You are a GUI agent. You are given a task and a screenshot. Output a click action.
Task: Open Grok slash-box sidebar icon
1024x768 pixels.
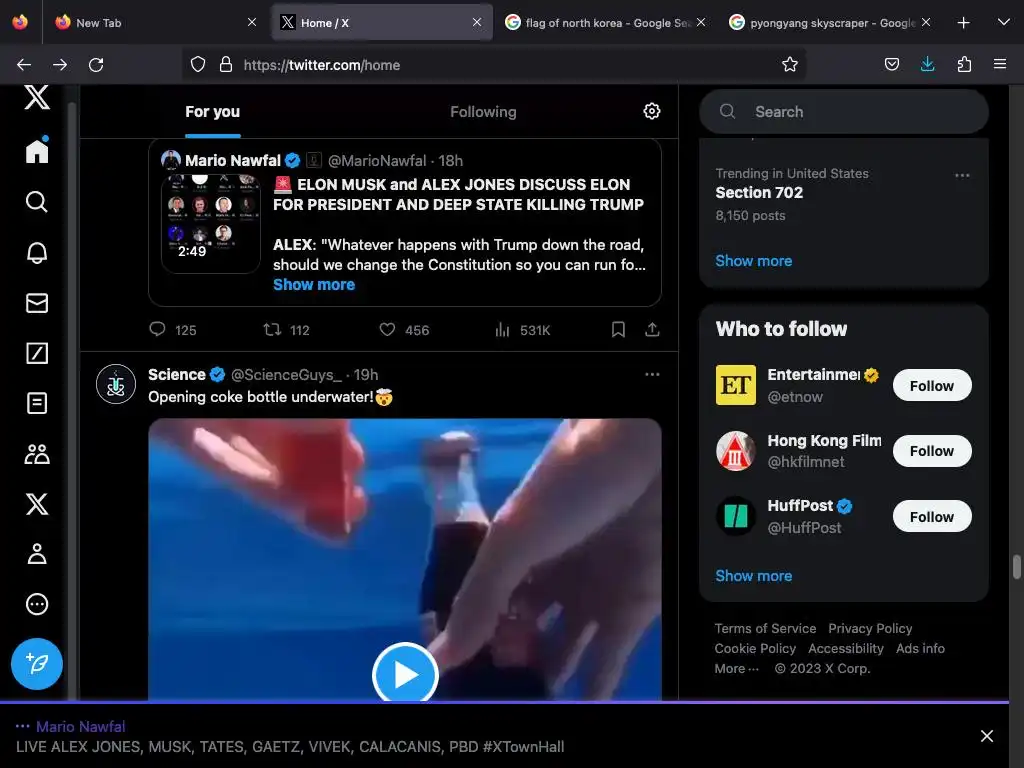(37, 353)
